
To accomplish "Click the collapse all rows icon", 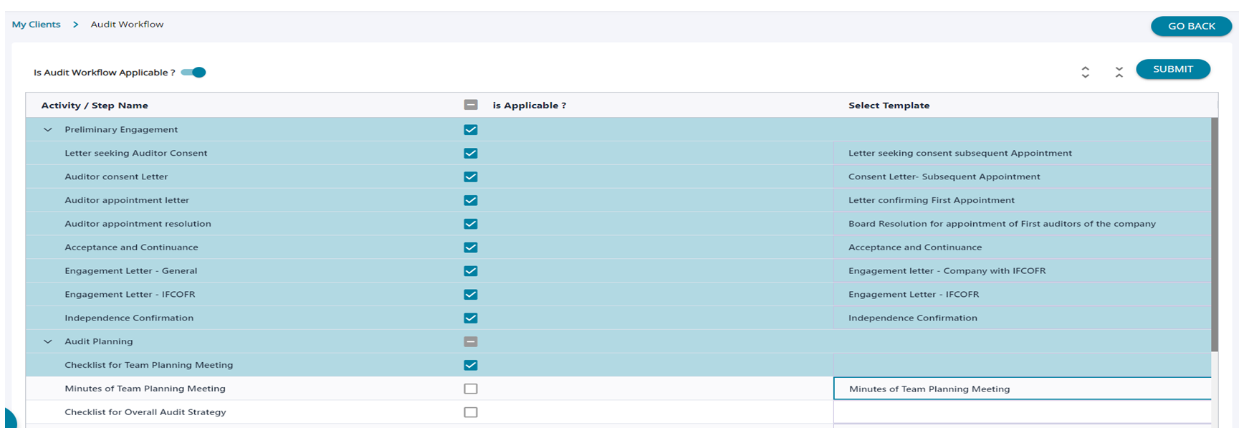I will [x=1119, y=71].
